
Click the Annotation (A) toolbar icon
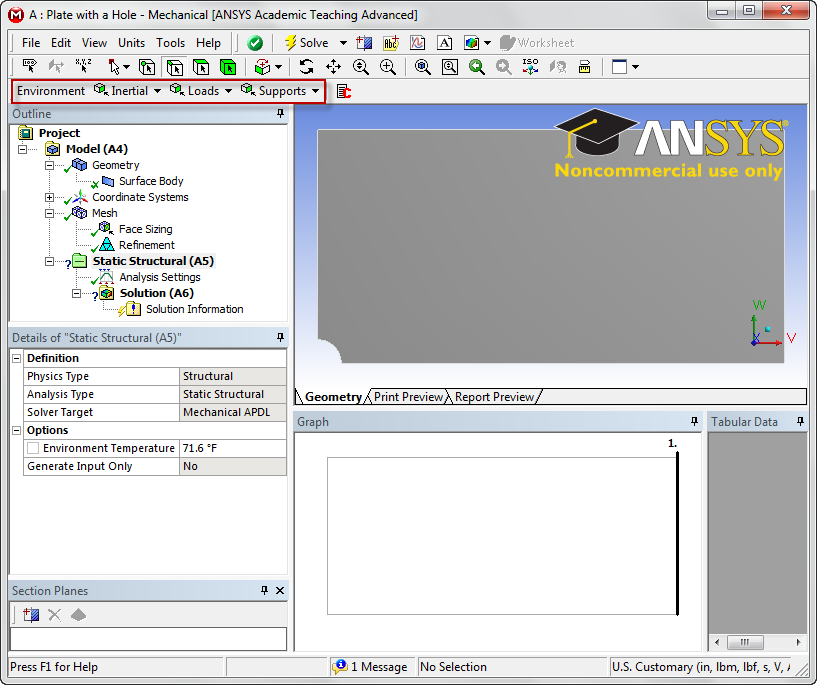click(x=444, y=43)
